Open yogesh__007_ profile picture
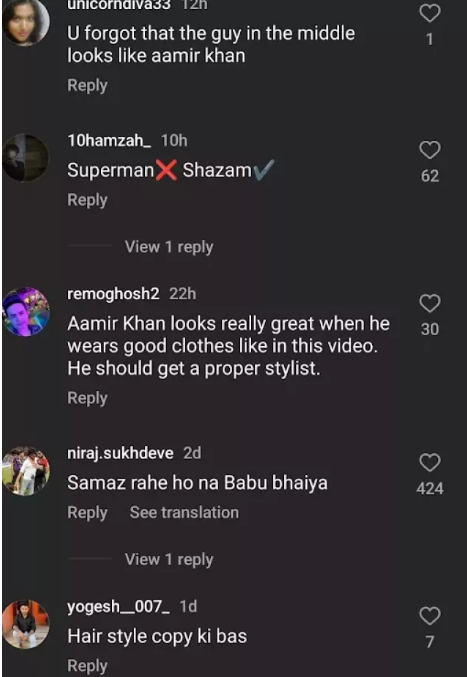The image size is (467, 677). click(26, 624)
